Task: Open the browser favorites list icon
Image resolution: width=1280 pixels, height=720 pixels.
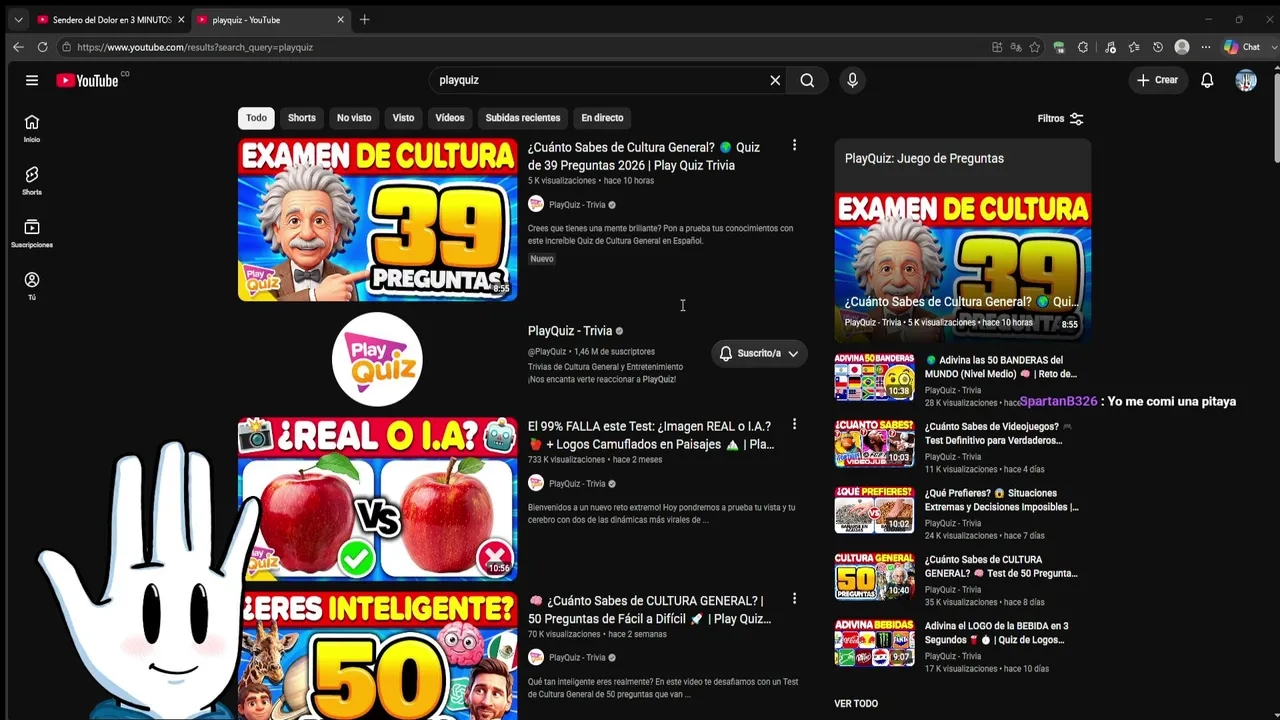Action: (1134, 47)
